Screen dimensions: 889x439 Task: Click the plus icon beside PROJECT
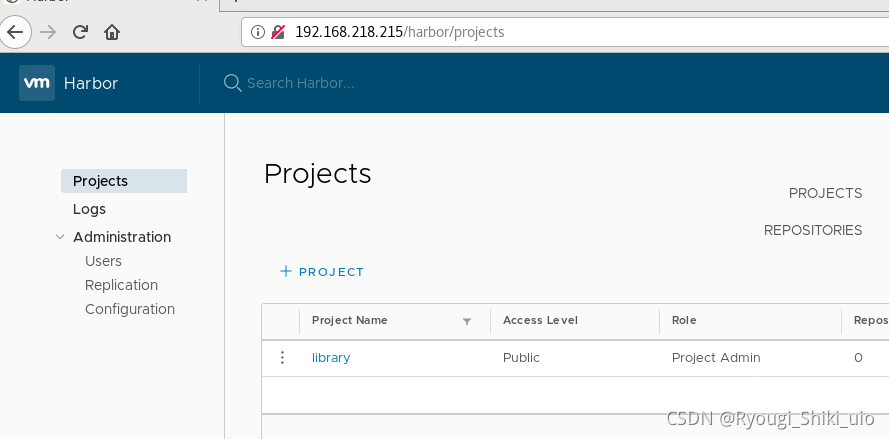point(286,271)
